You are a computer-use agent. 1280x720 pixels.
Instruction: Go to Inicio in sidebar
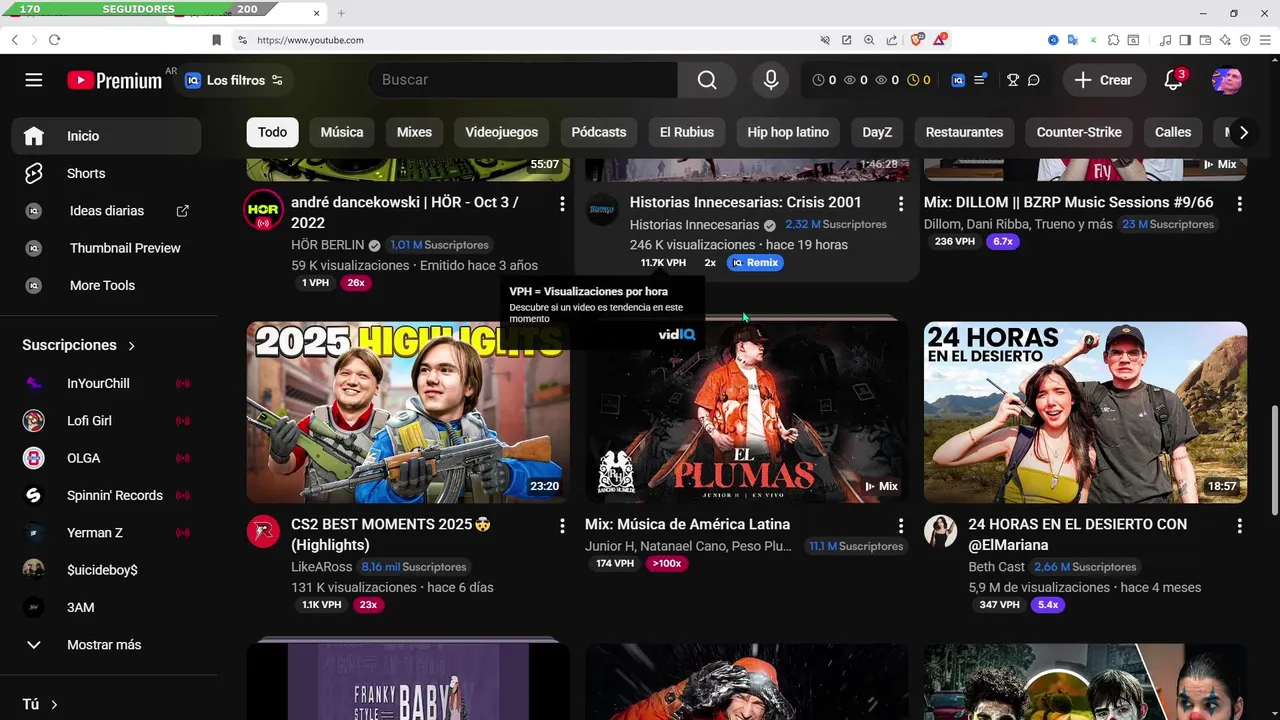click(x=106, y=136)
